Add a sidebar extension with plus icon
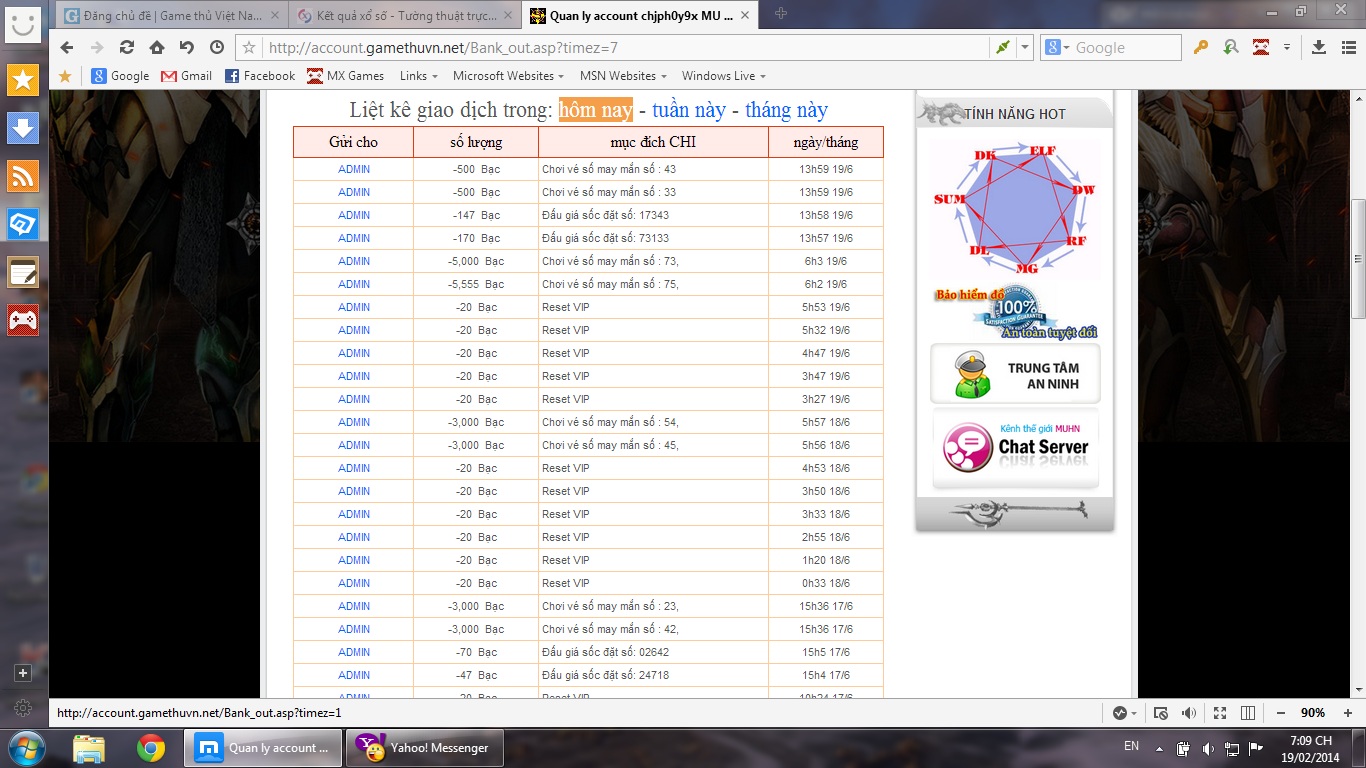Viewport: 1366px width, 768px height. click(x=24, y=673)
